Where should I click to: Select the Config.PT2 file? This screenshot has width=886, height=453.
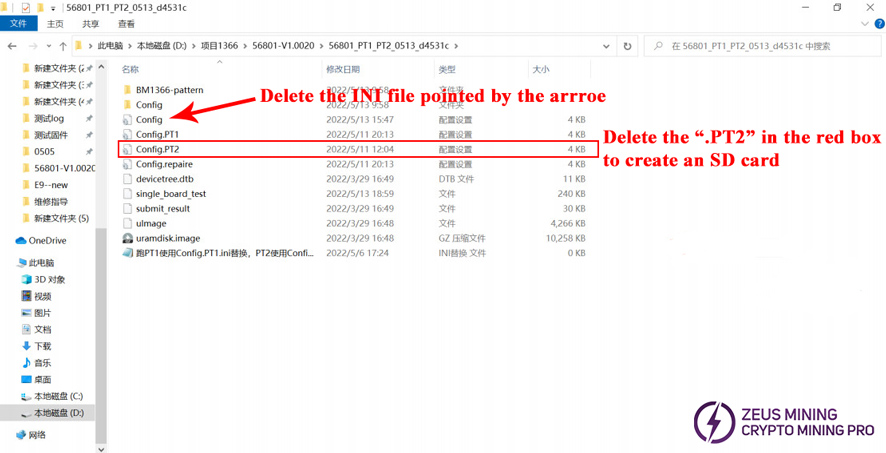[x=158, y=149]
